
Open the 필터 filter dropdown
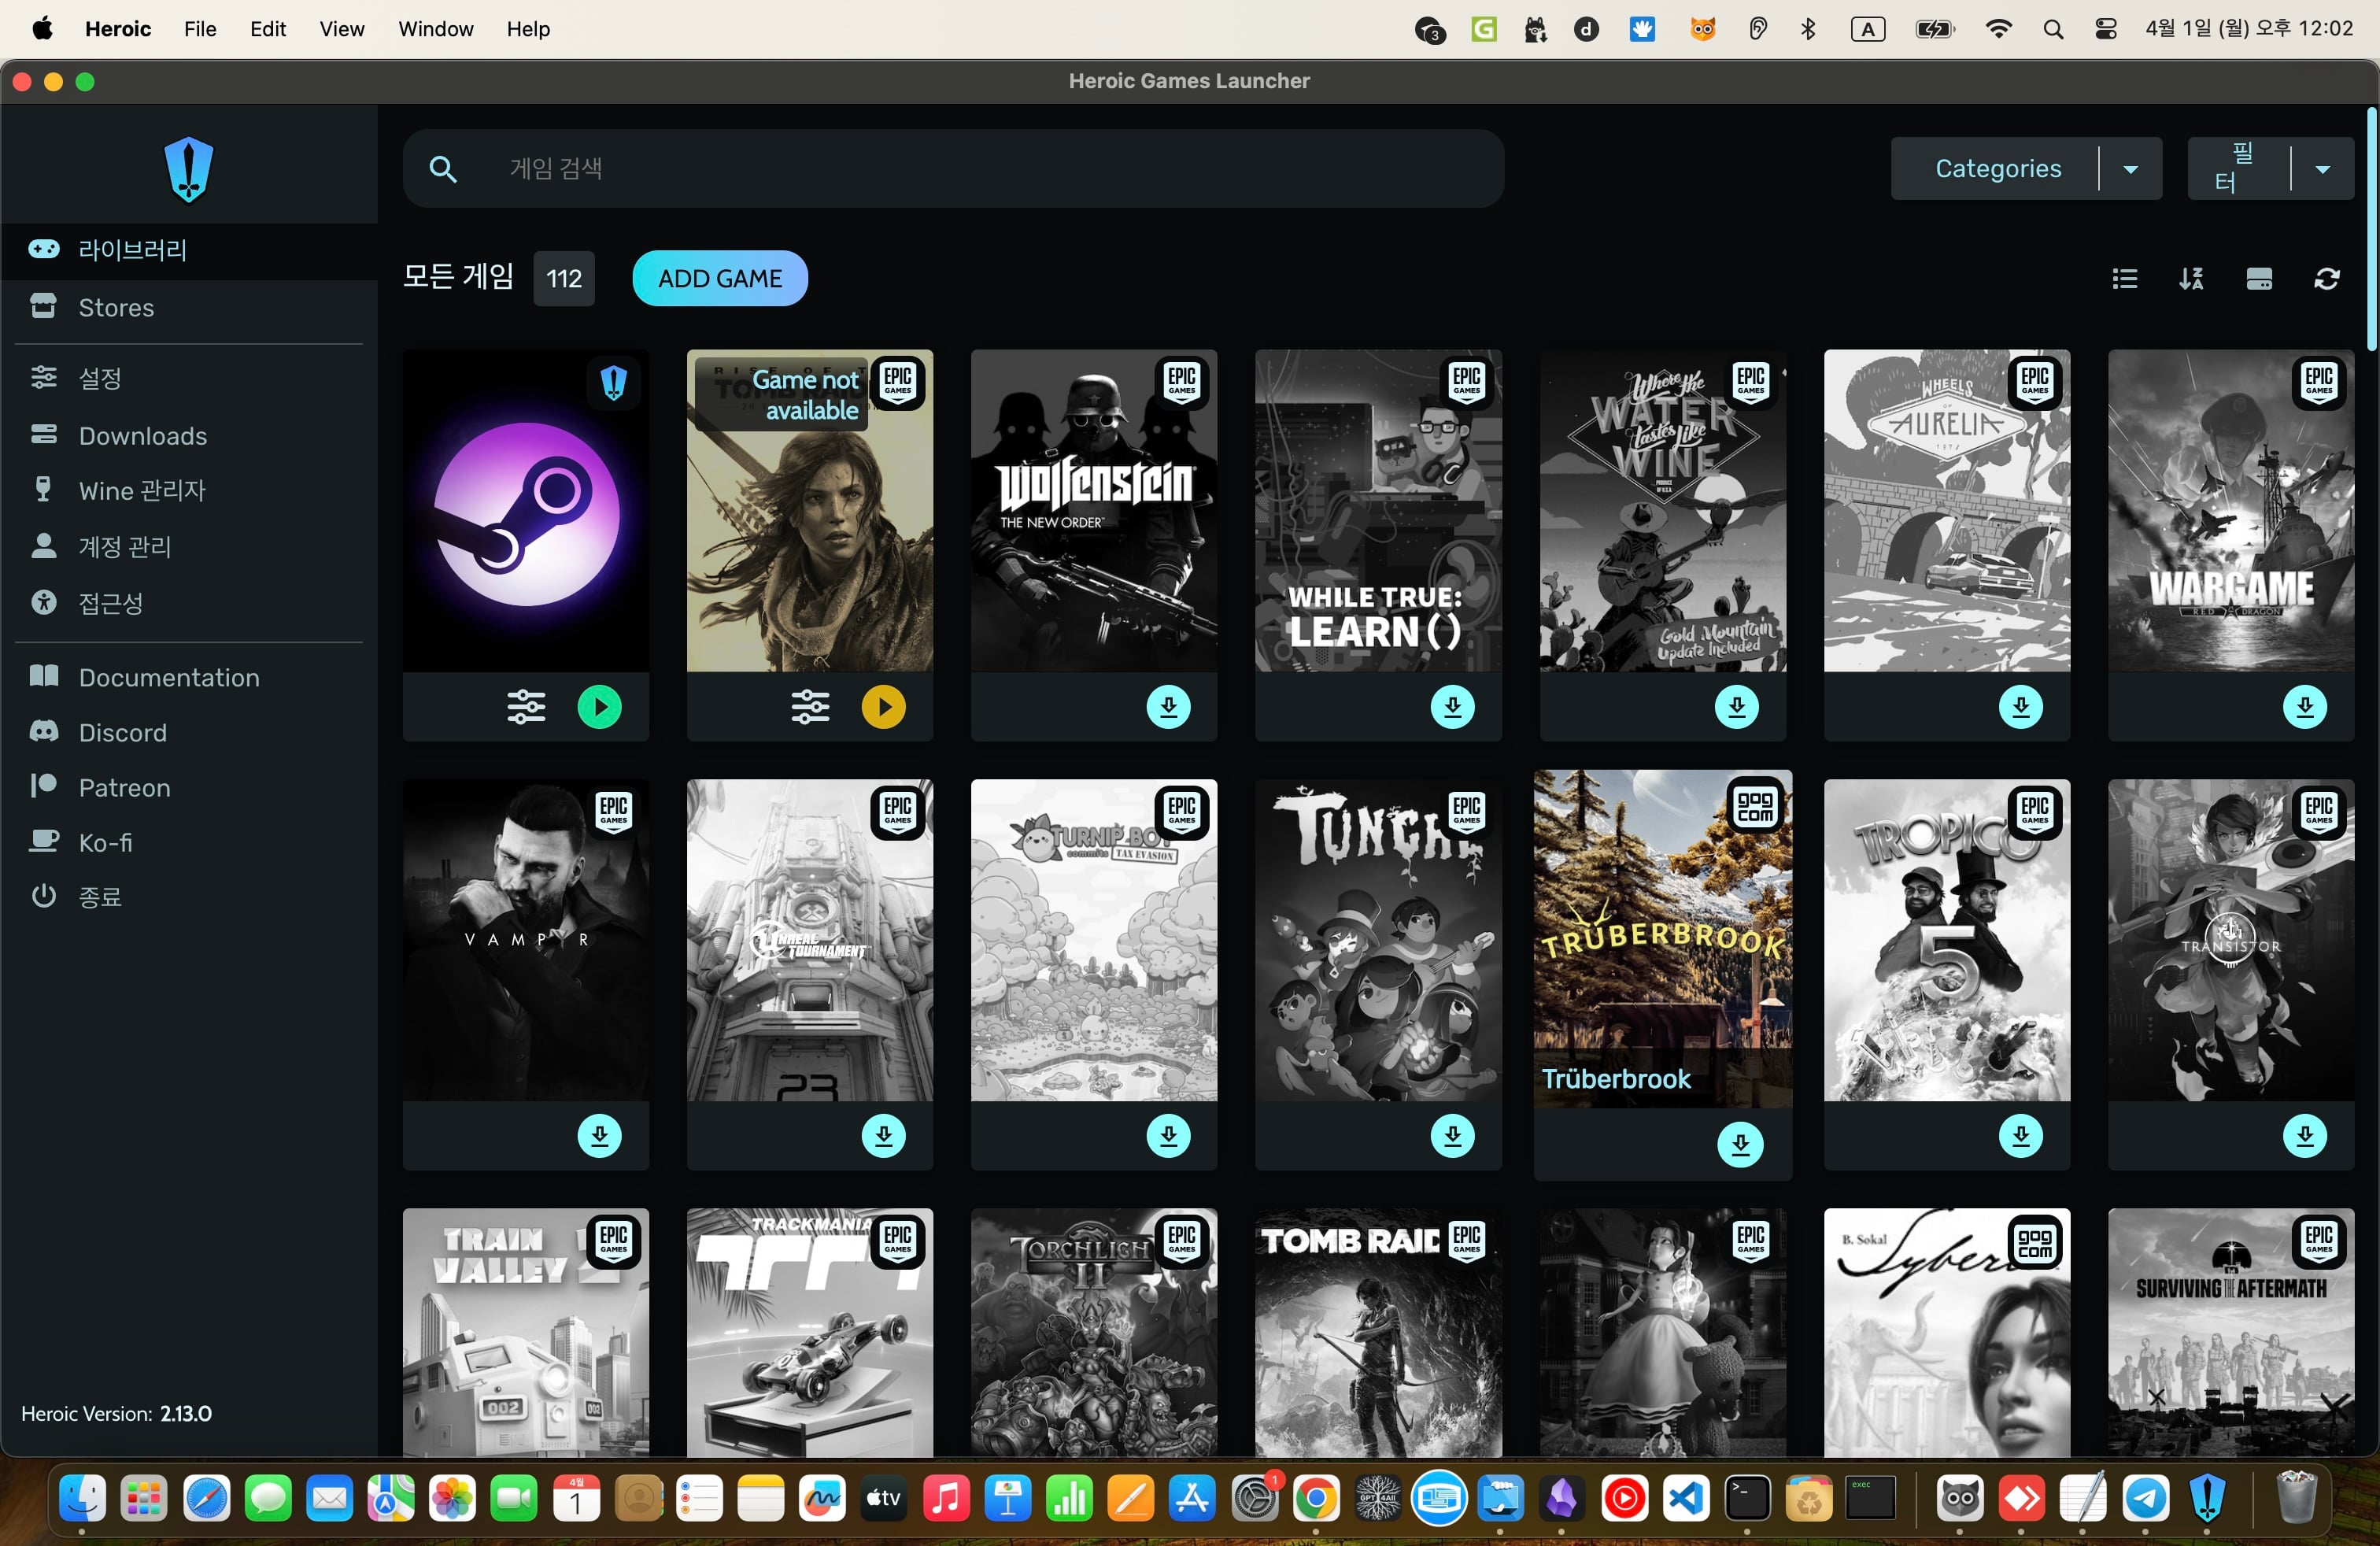coord(2270,168)
